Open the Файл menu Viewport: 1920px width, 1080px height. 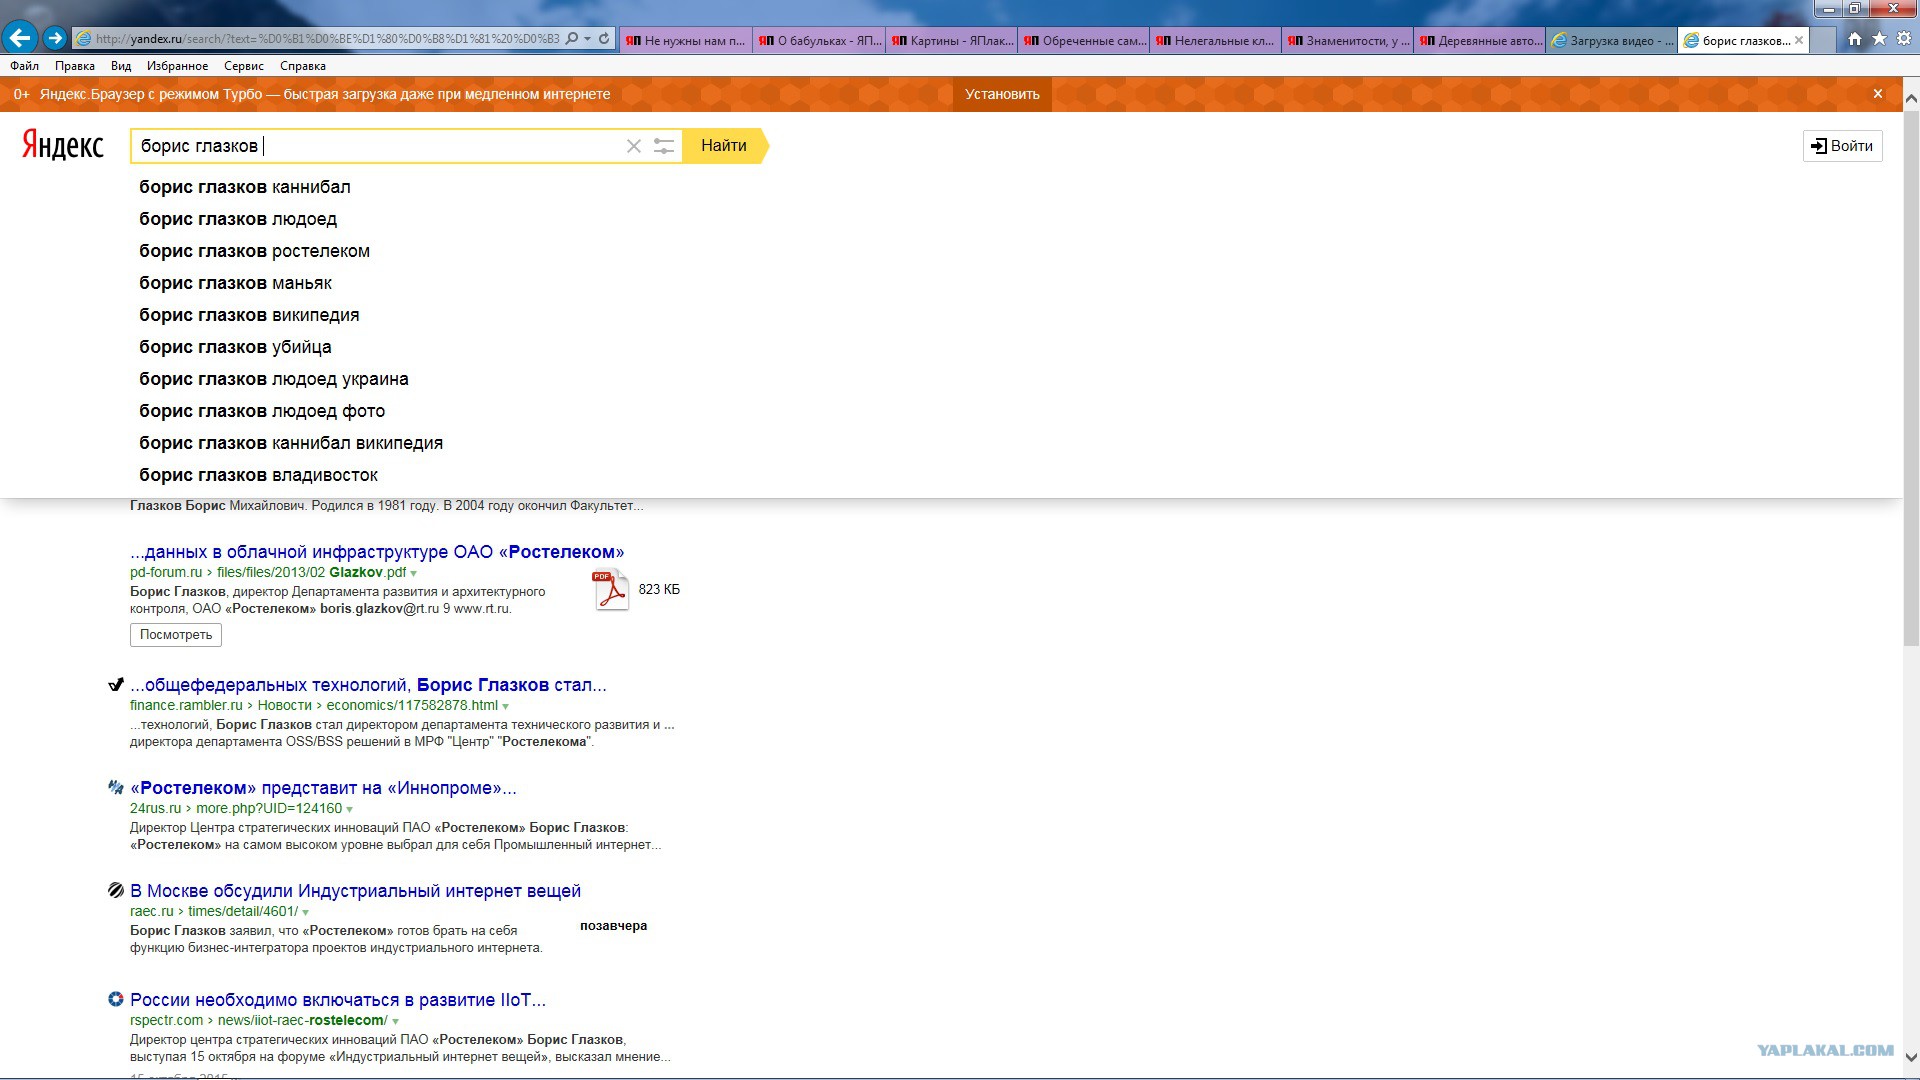25,66
